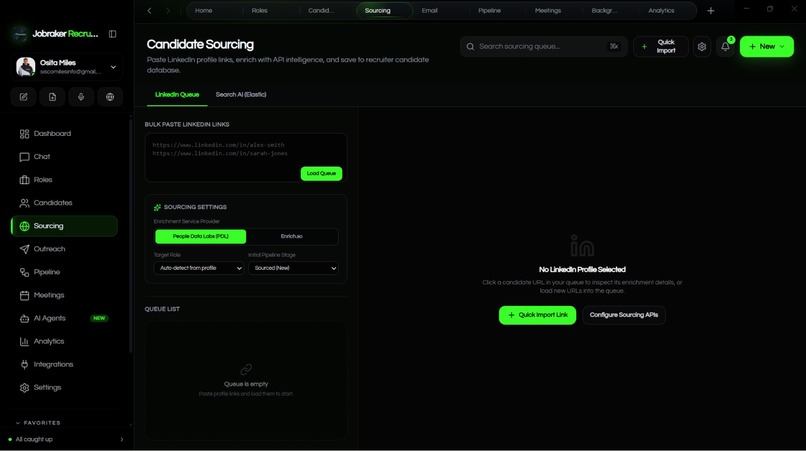The height and width of the screenshot is (451, 806).
Task: Select Enrichuo enrichment provider
Action: coord(291,237)
